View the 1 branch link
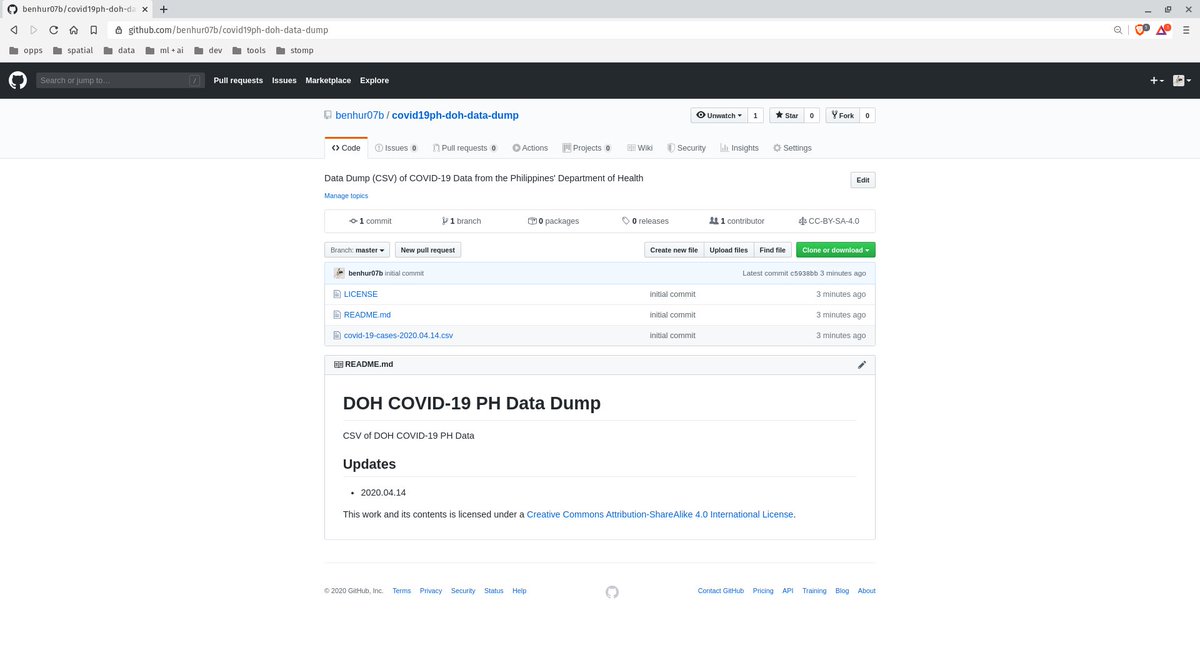 click(x=461, y=221)
